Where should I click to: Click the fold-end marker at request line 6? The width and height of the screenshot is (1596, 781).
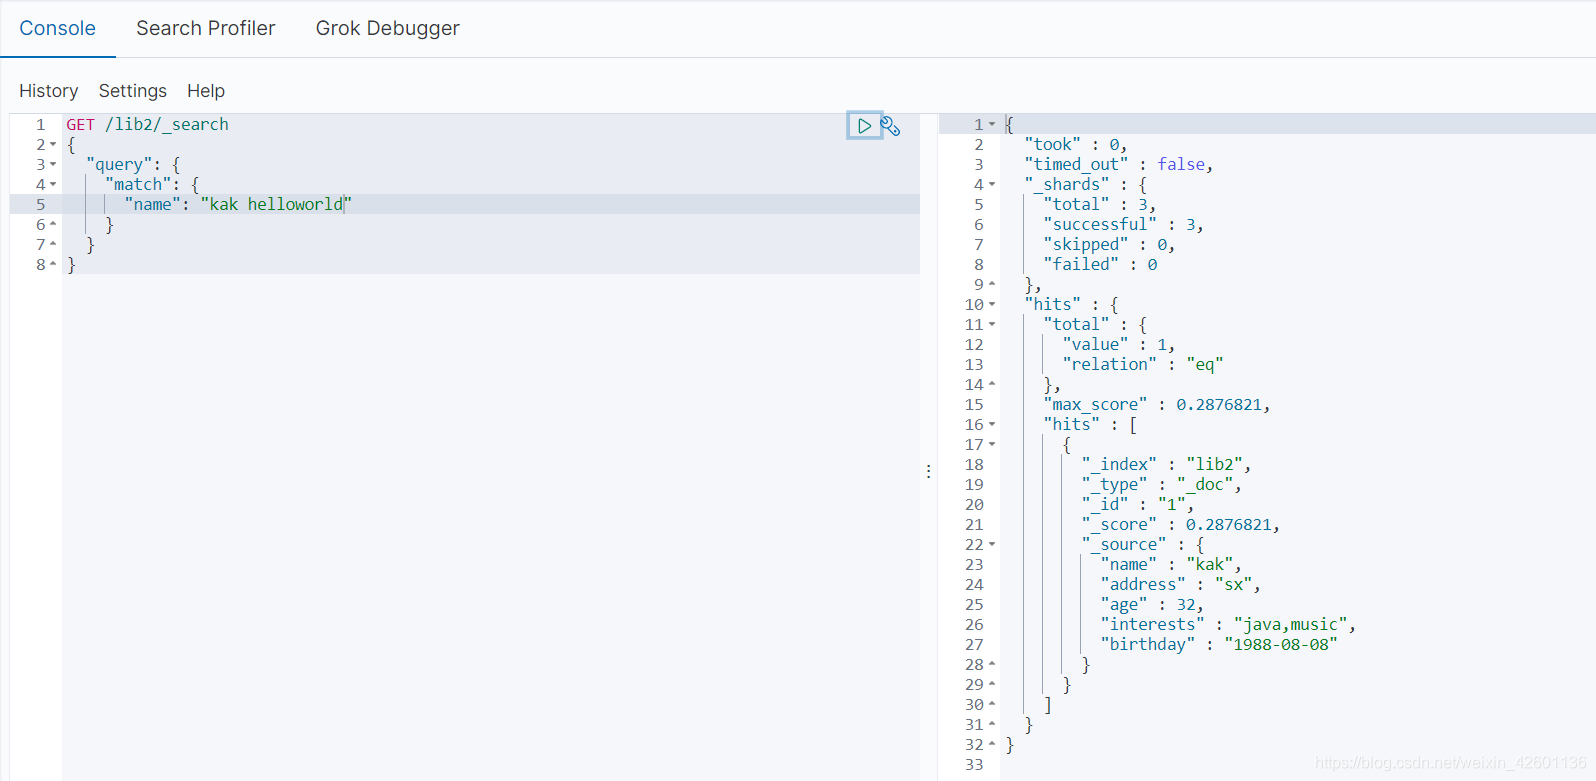pyautogui.click(x=53, y=225)
